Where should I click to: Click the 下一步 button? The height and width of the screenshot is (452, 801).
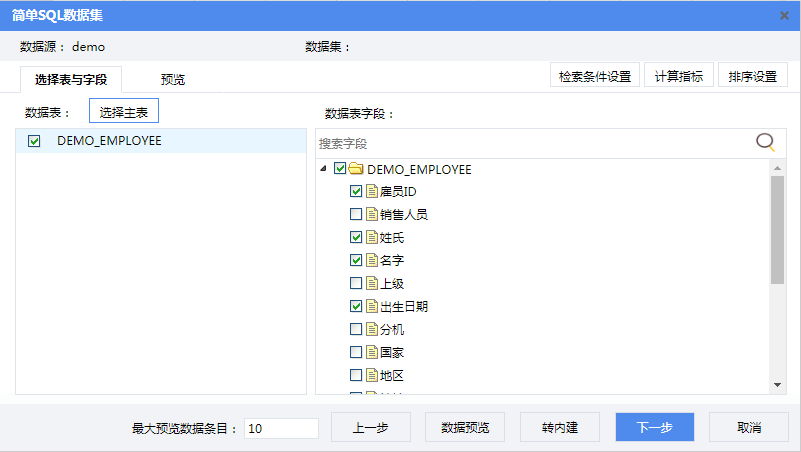click(654, 427)
